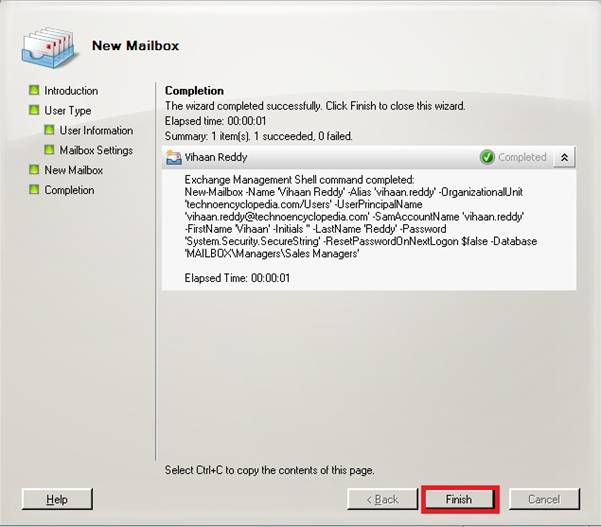Screen dimensions: 601x527
Task: Click the Cancel button
Action: point(544,499)
